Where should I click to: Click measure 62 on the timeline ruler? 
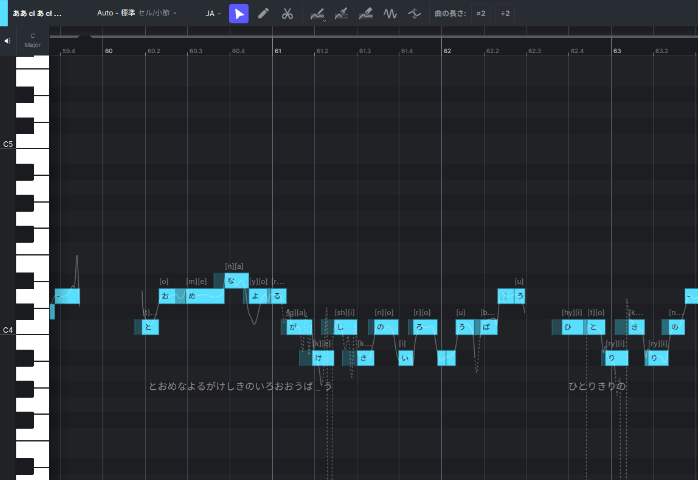448,50
